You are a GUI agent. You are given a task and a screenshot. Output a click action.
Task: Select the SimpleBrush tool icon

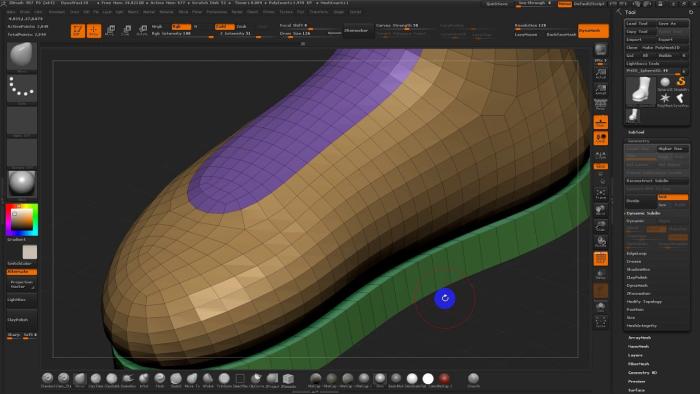(x=680, y=83)
